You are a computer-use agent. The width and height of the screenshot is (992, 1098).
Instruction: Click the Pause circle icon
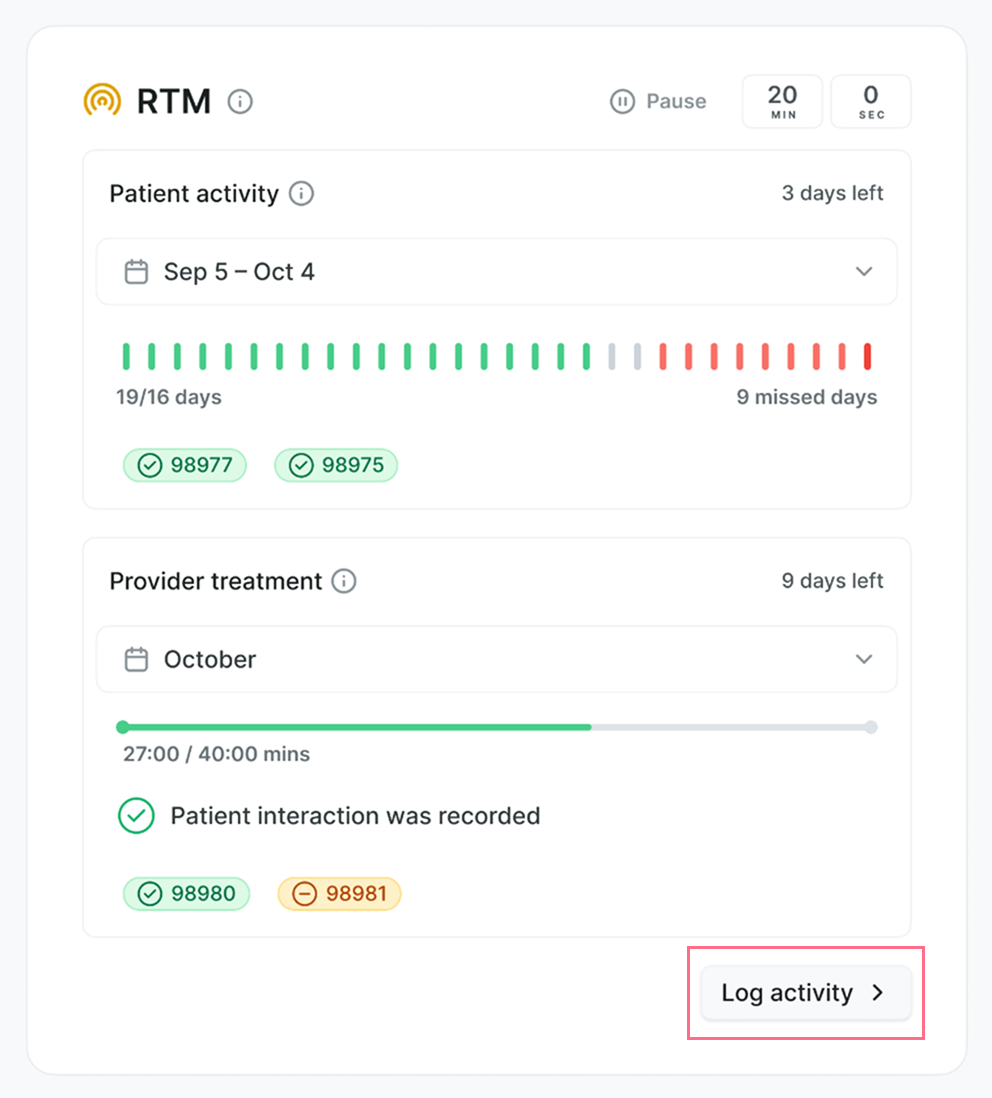tap(622, 101)
